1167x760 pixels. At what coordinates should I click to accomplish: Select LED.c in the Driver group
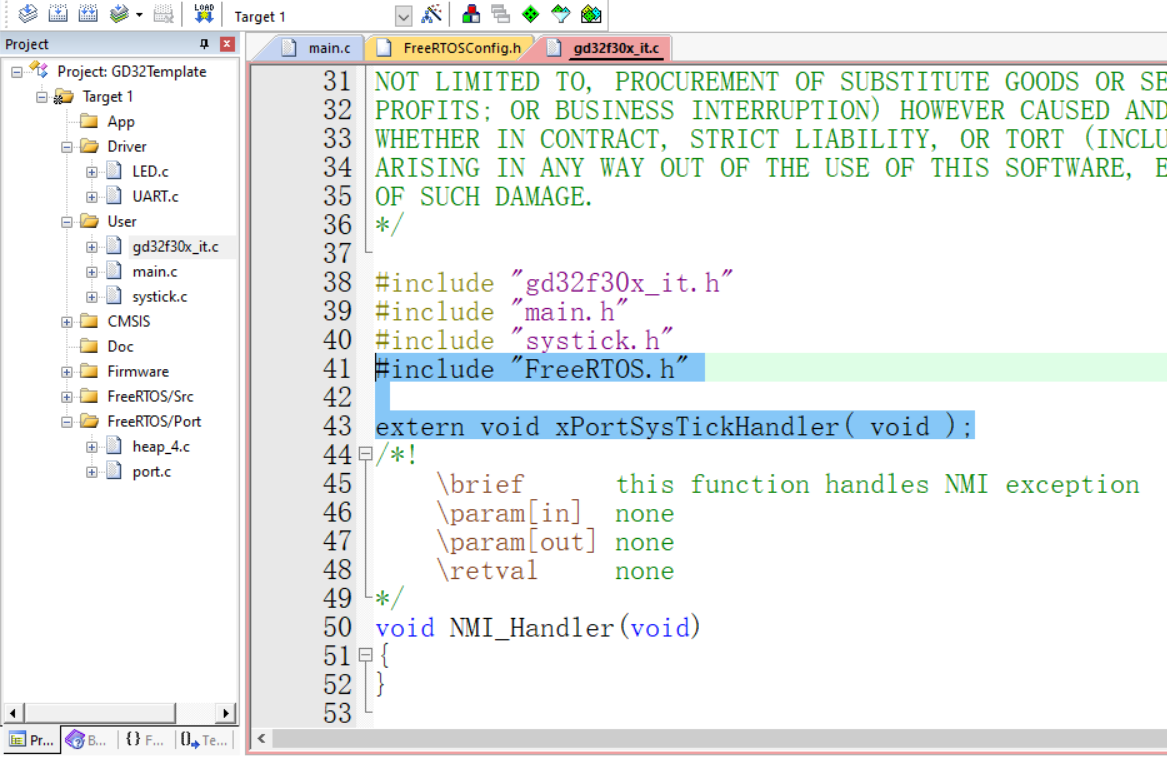150,171
